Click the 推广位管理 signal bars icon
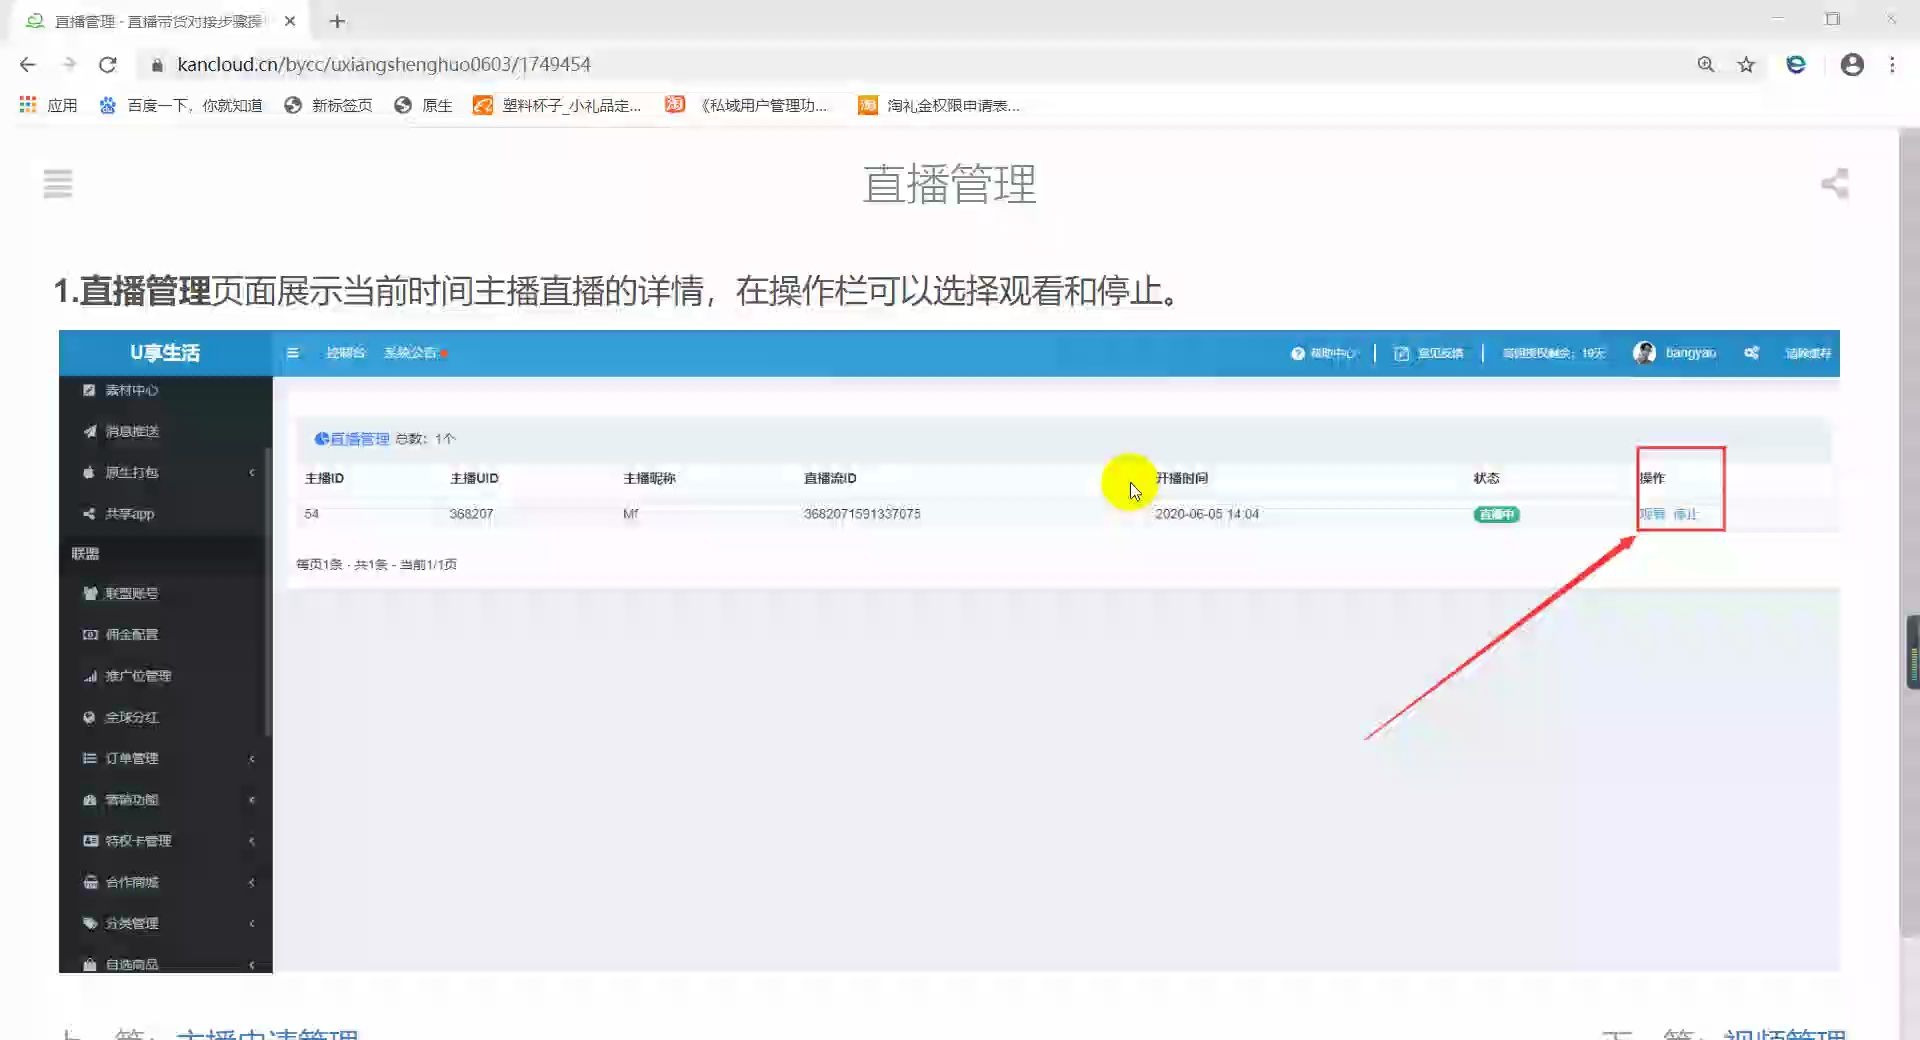This screenshot has width=1920, height=1040. point(90,676)
